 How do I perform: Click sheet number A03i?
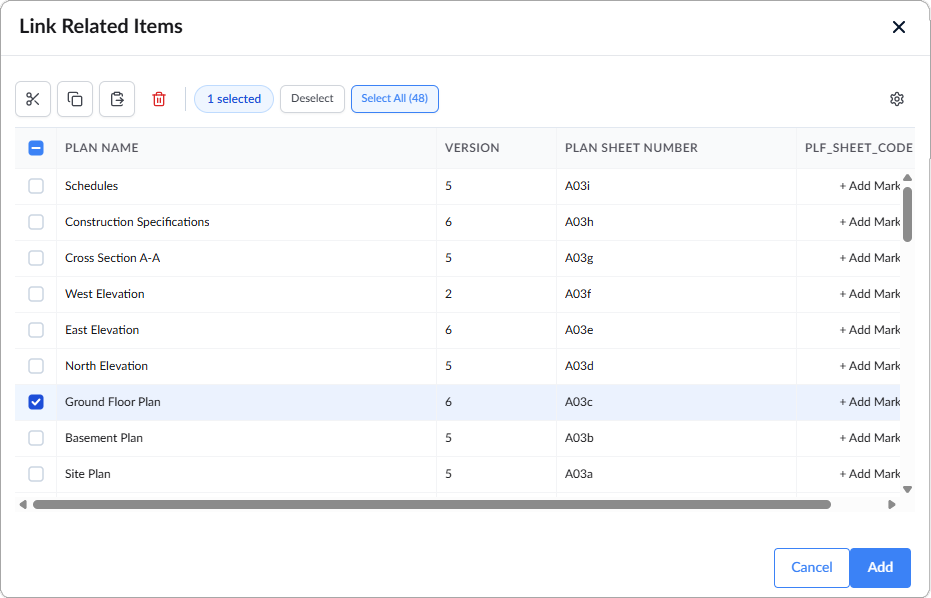coord(577,186)
